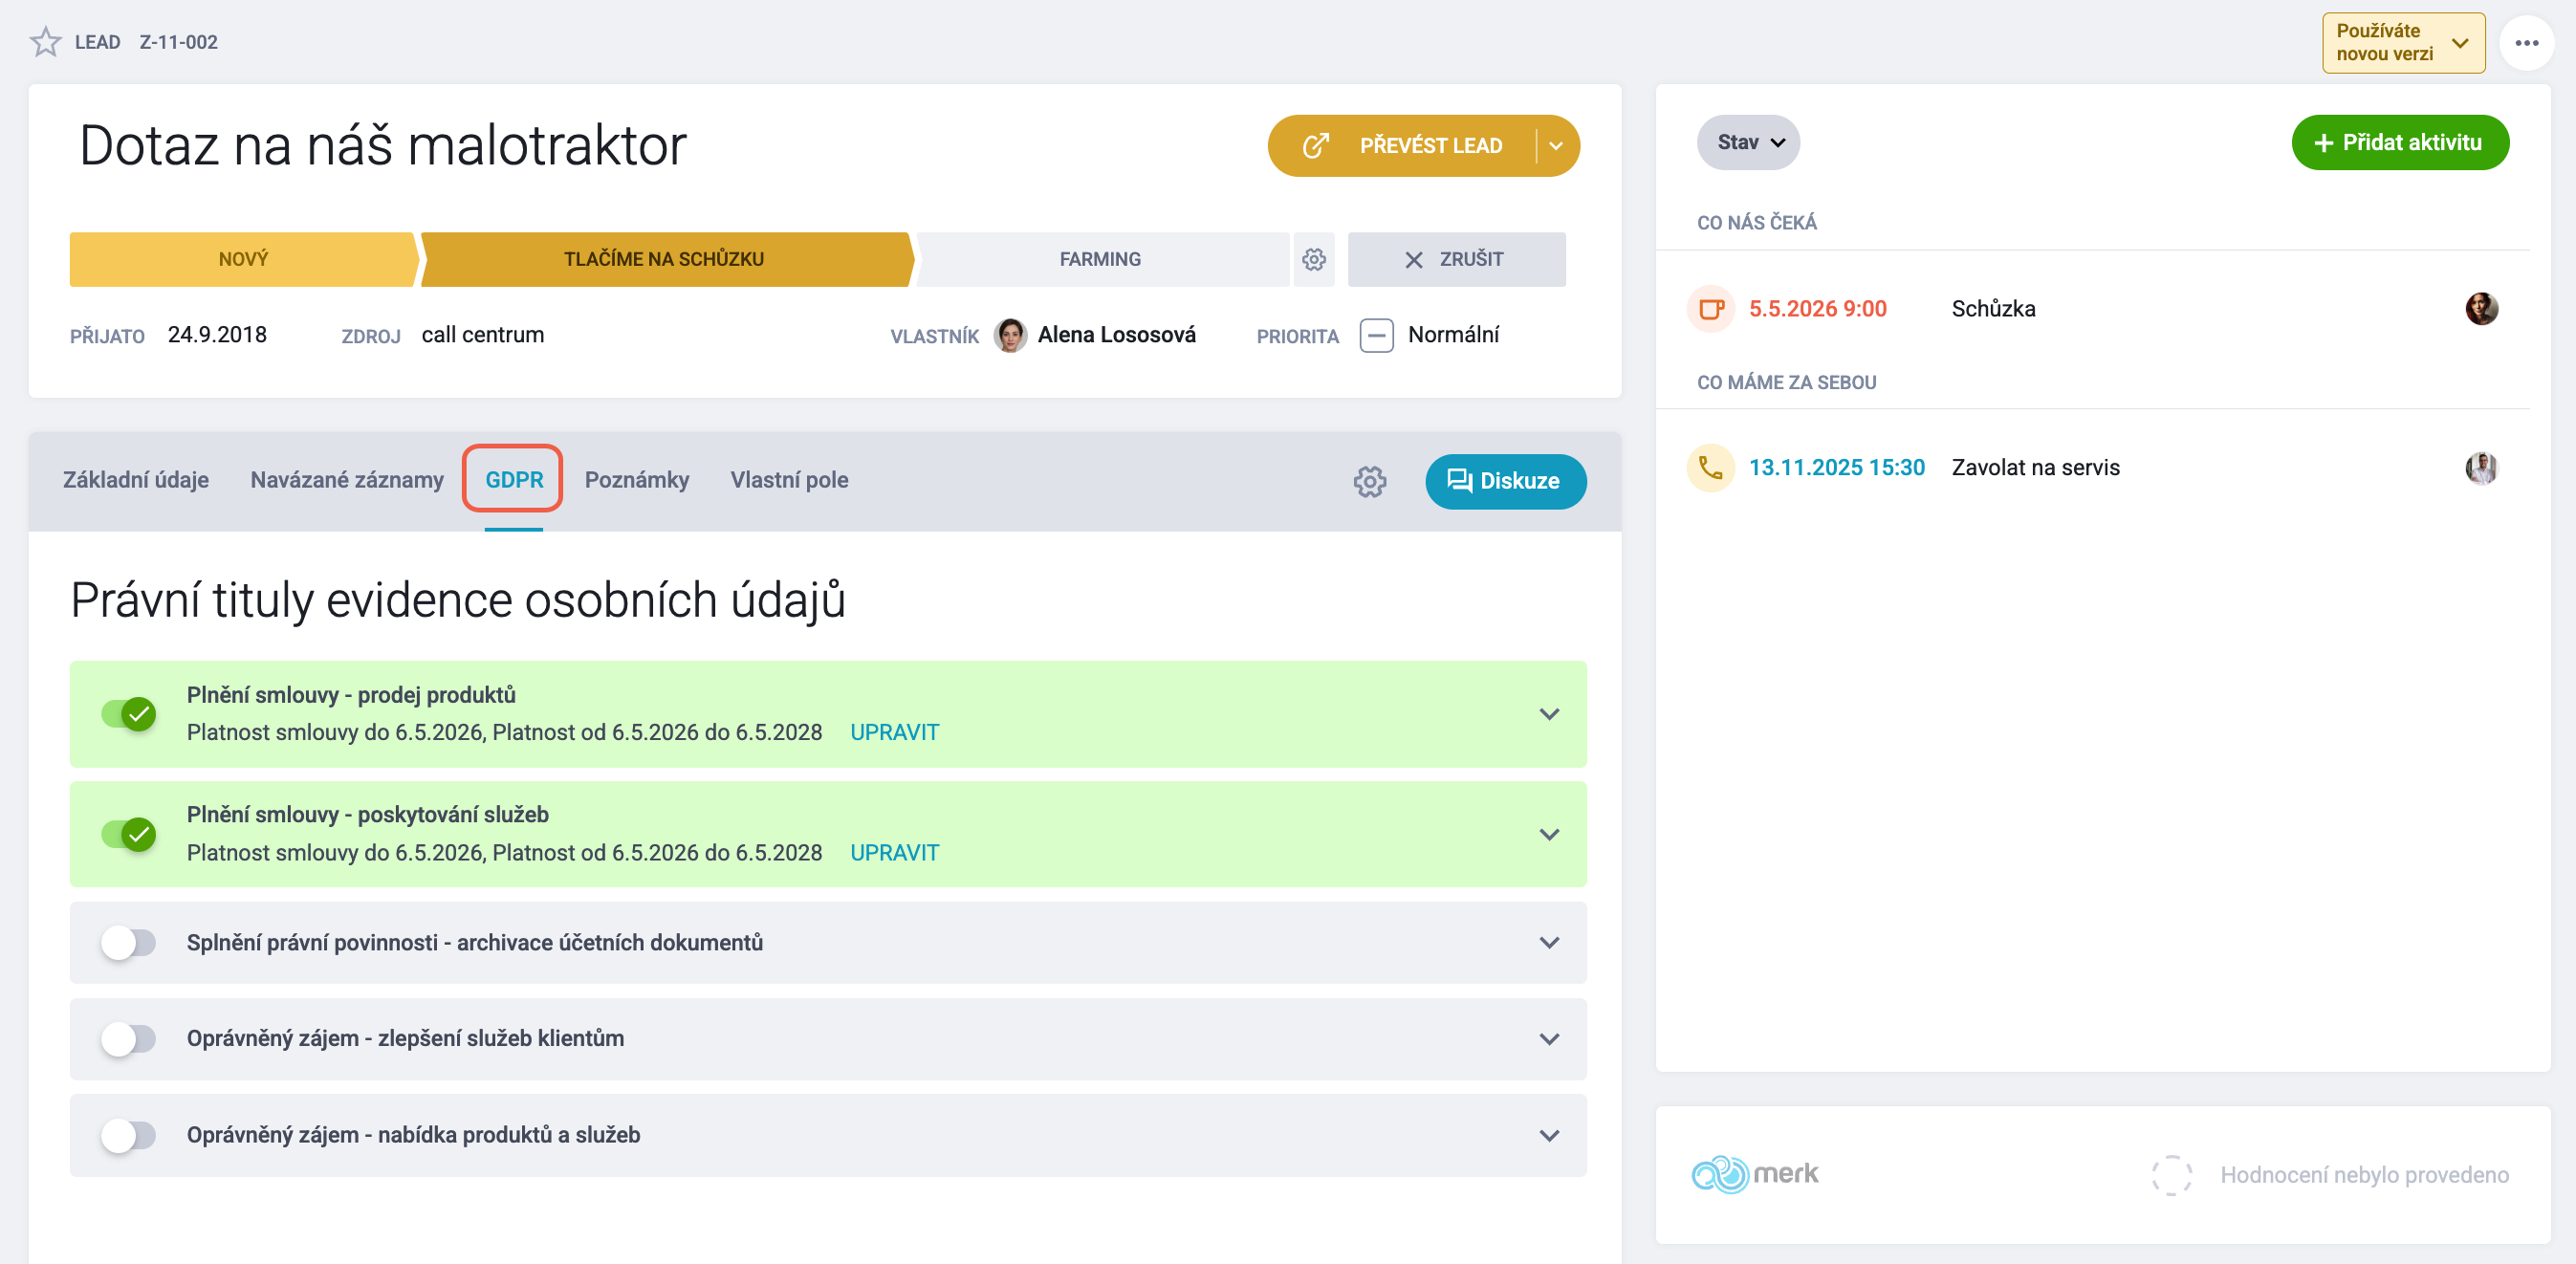Open the Stav filter dropdown
The image size is (2576, 1264).
coord(1748,143)
